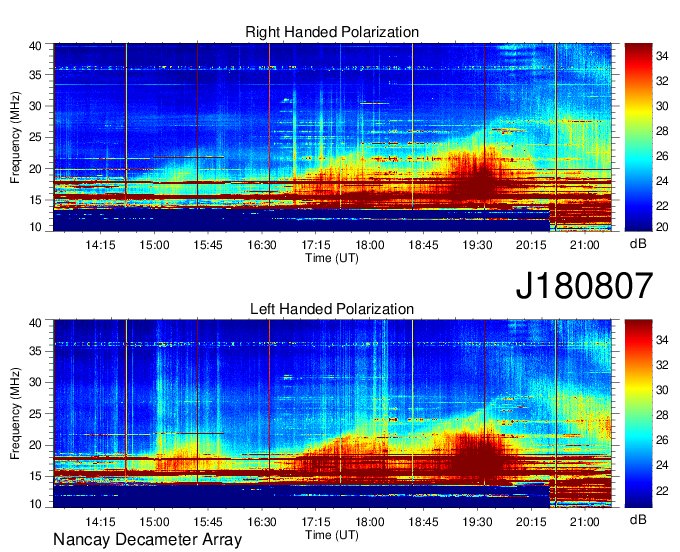Viewport: 680px width, 552px height.
Task: Click the 19:30 tick label on top plot
Action: 477,245
